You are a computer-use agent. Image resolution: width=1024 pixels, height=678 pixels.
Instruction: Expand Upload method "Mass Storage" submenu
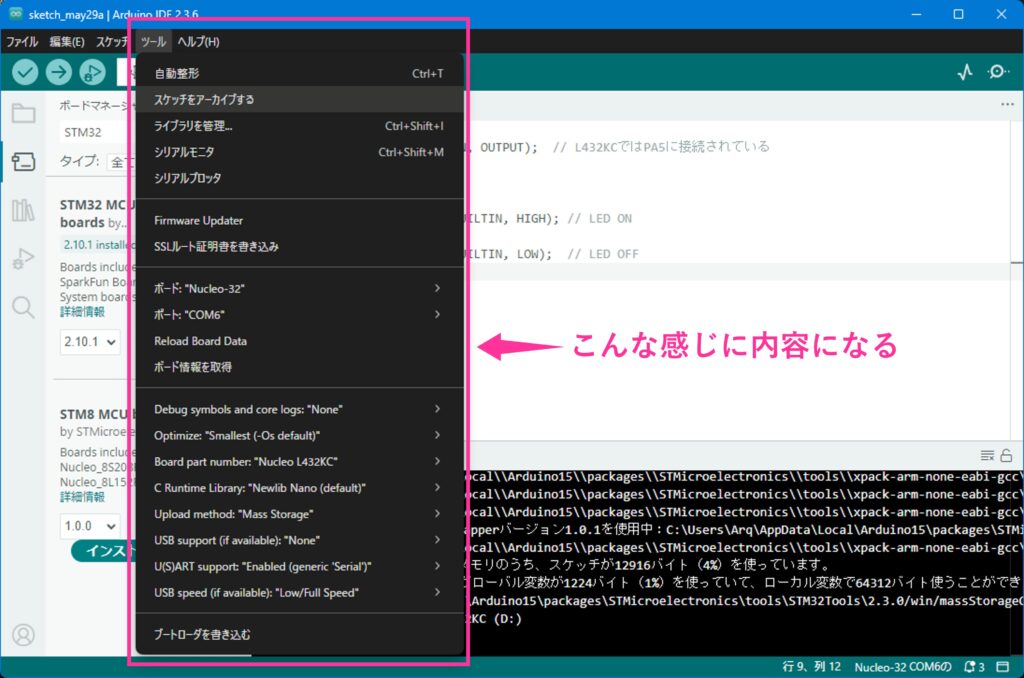pyautogui.click(x=299, y=513)
